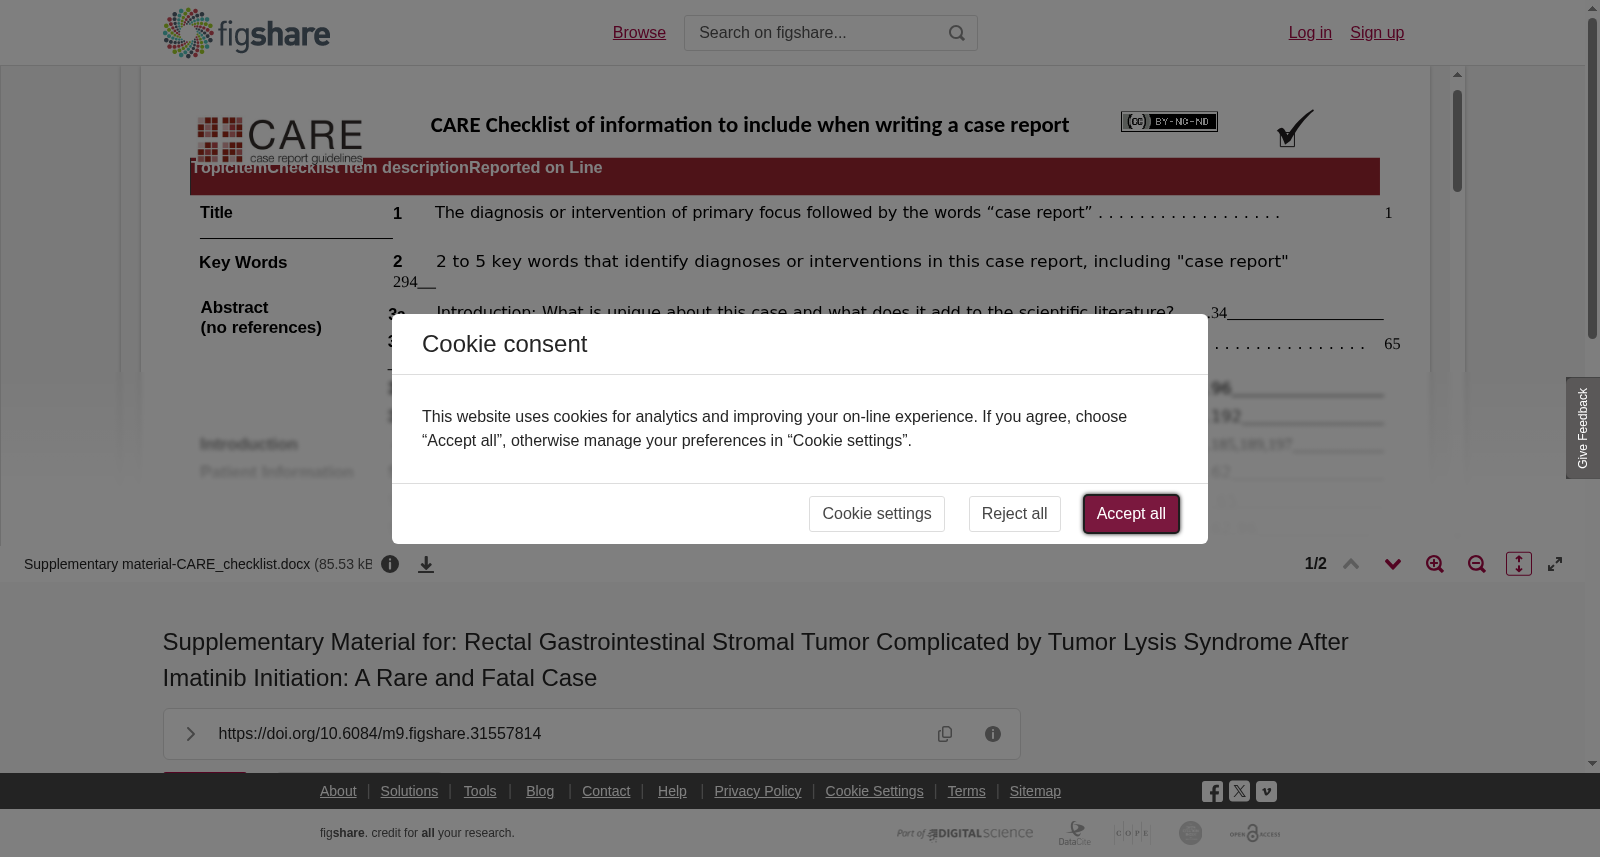Accept all cookies

pyautogui.click(x=1131, y=514)
